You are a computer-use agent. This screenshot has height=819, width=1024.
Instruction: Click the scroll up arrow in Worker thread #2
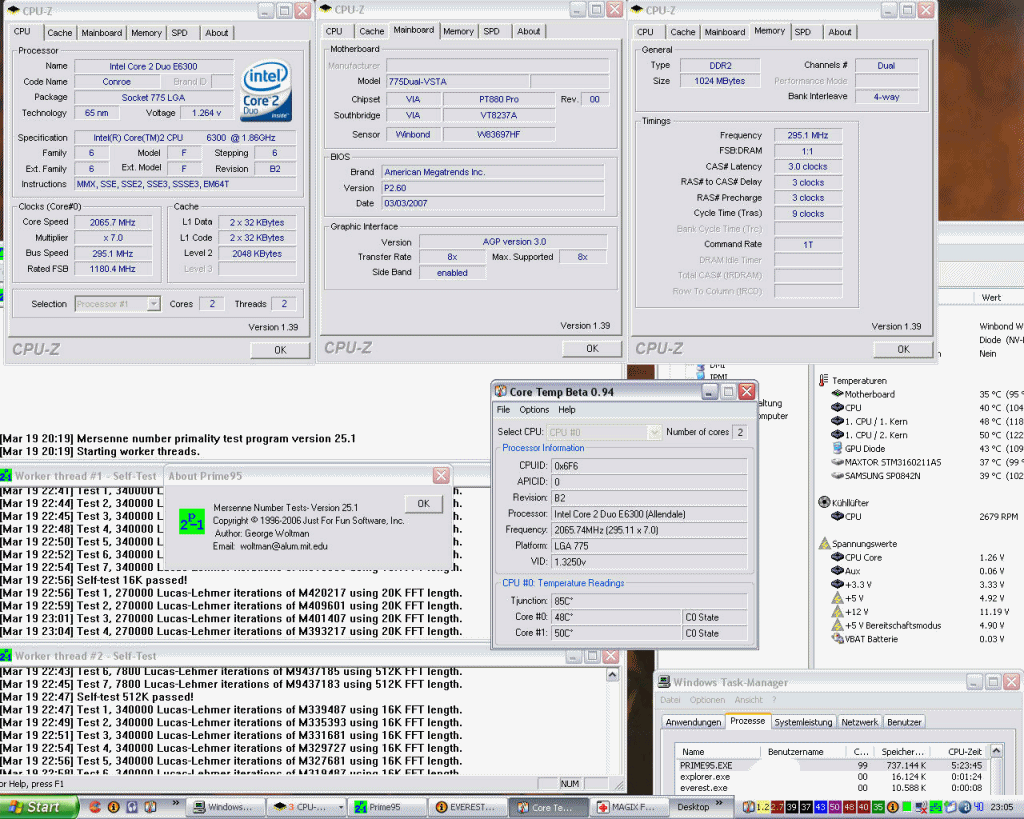coord(613,675)
